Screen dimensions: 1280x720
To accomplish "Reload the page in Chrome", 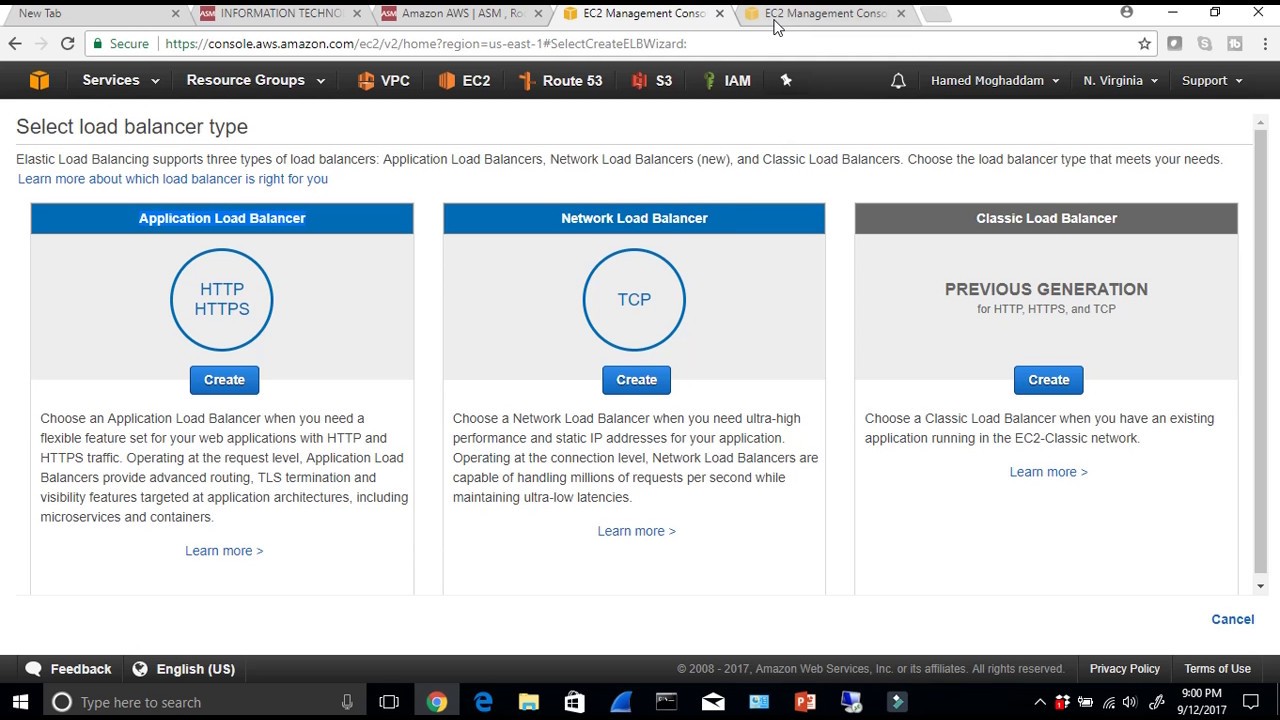I will (67, 44).
